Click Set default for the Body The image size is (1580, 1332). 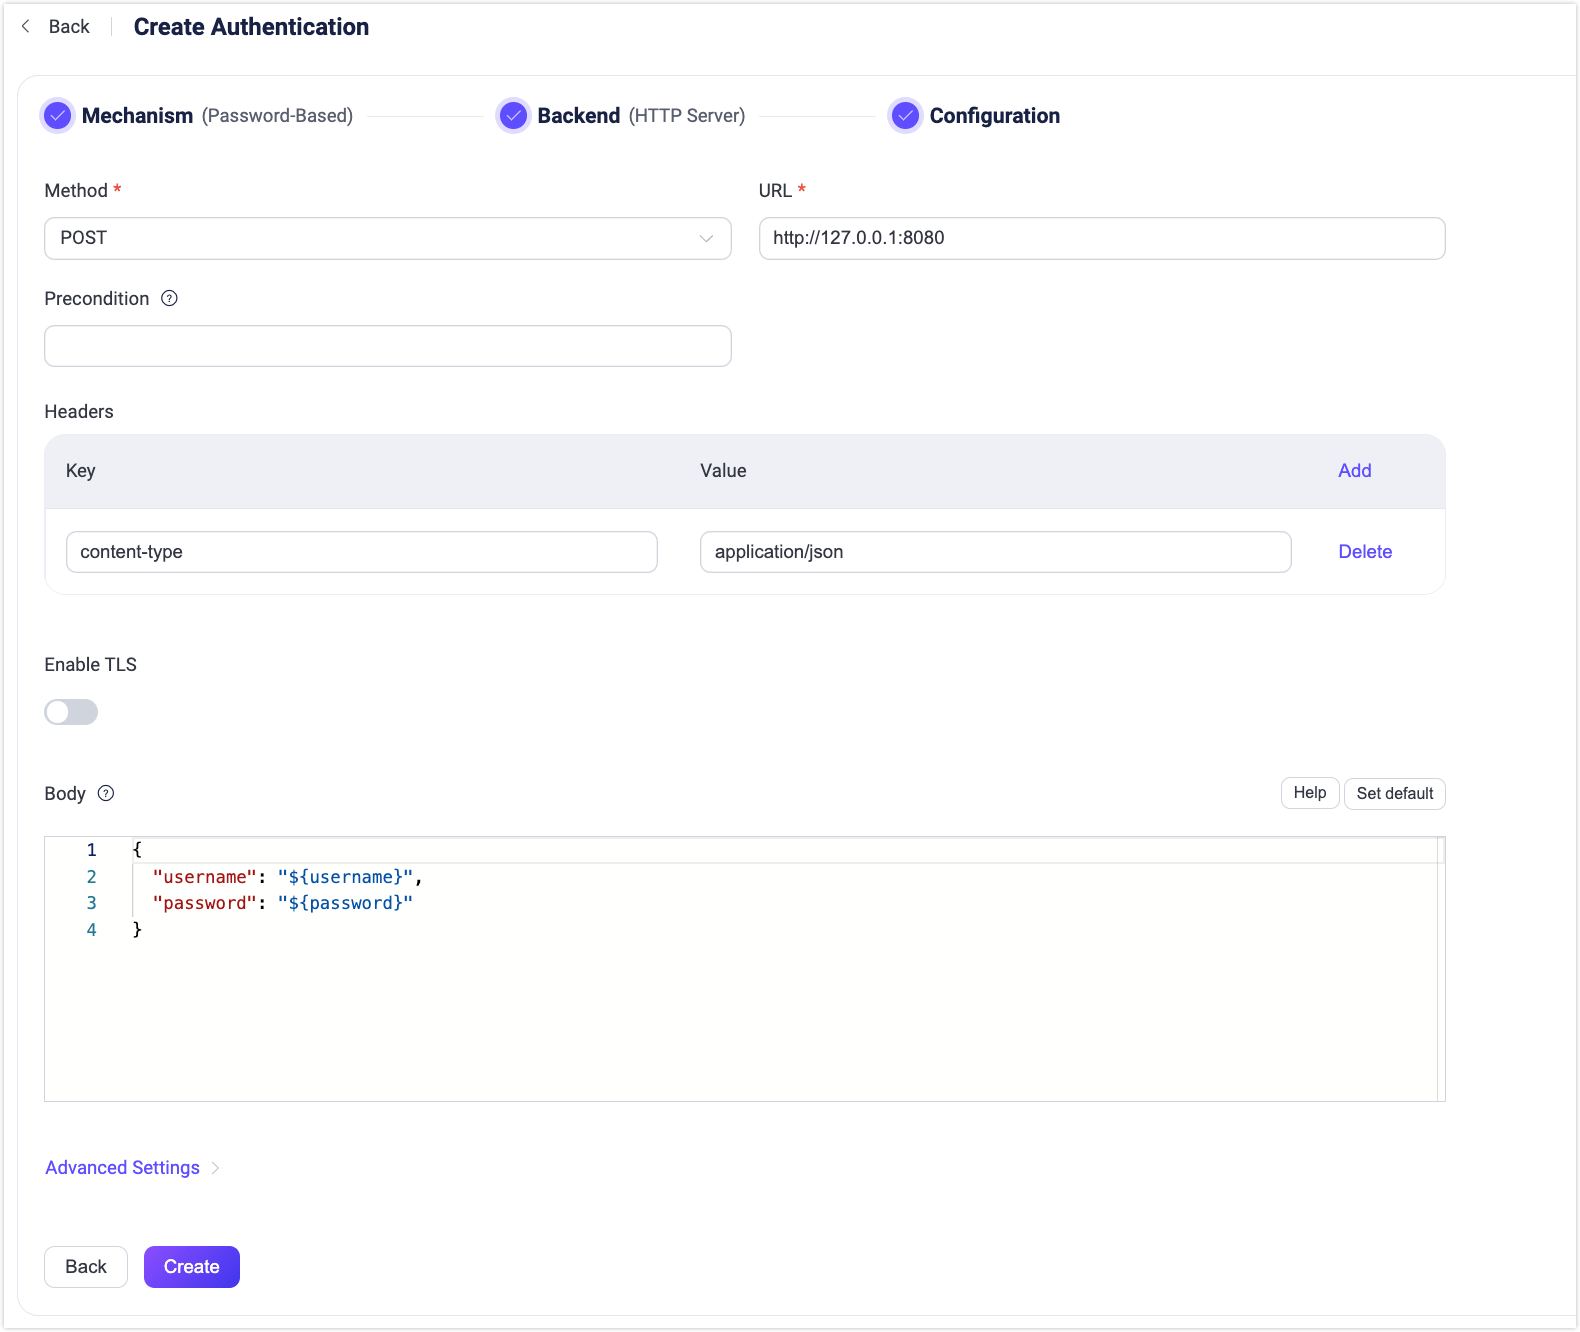1394,794
